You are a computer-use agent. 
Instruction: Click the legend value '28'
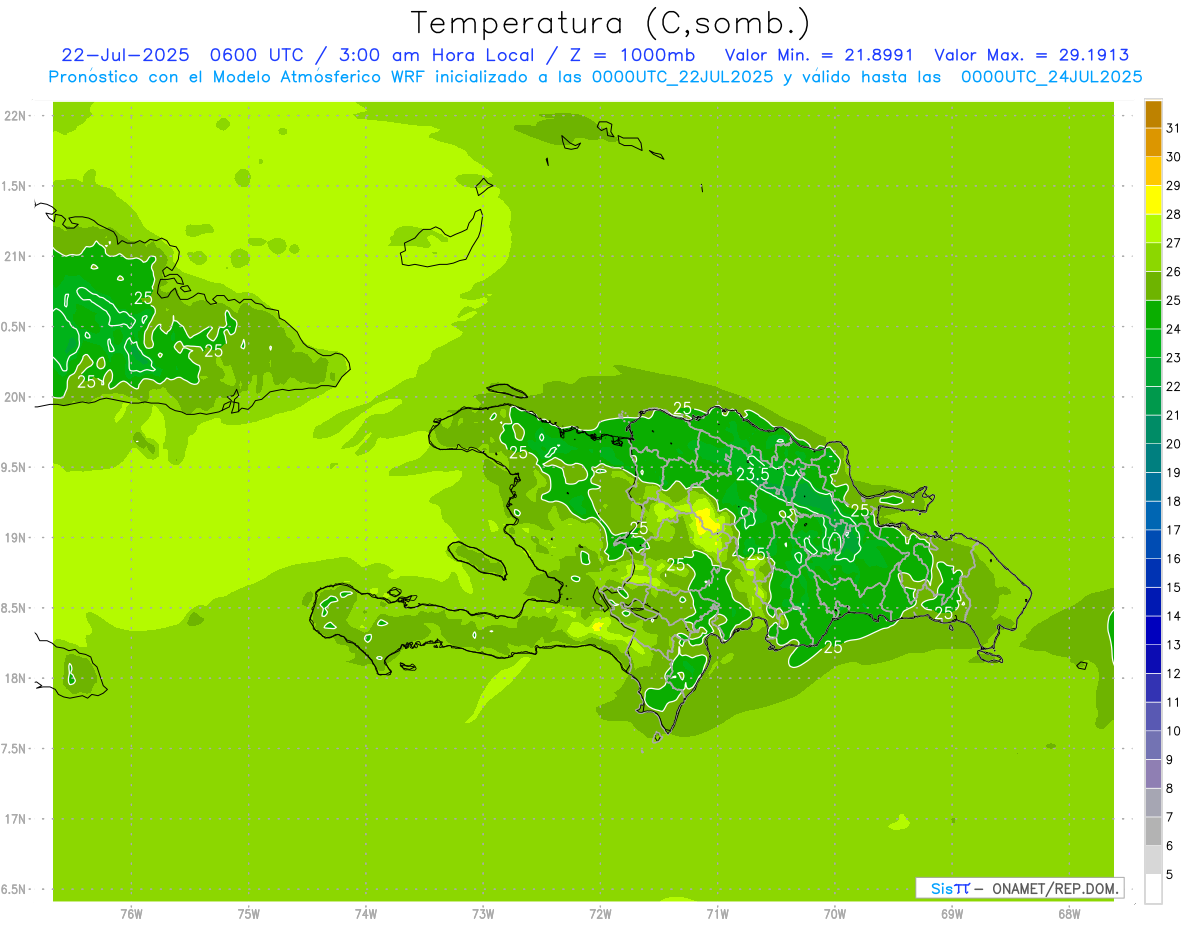pyautogui.click(x=1173, y=214)
